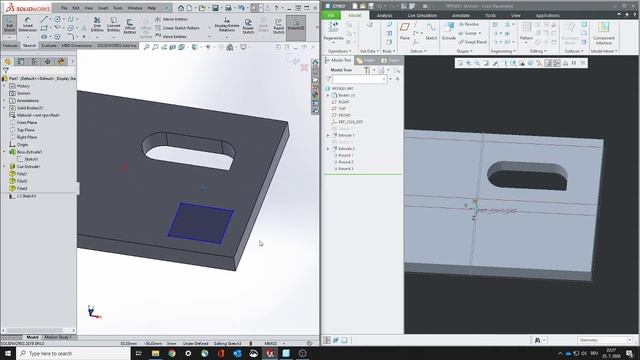
Task: Click Rapid Sketch in SolidWorks ribbon
Action: [279, 26]
